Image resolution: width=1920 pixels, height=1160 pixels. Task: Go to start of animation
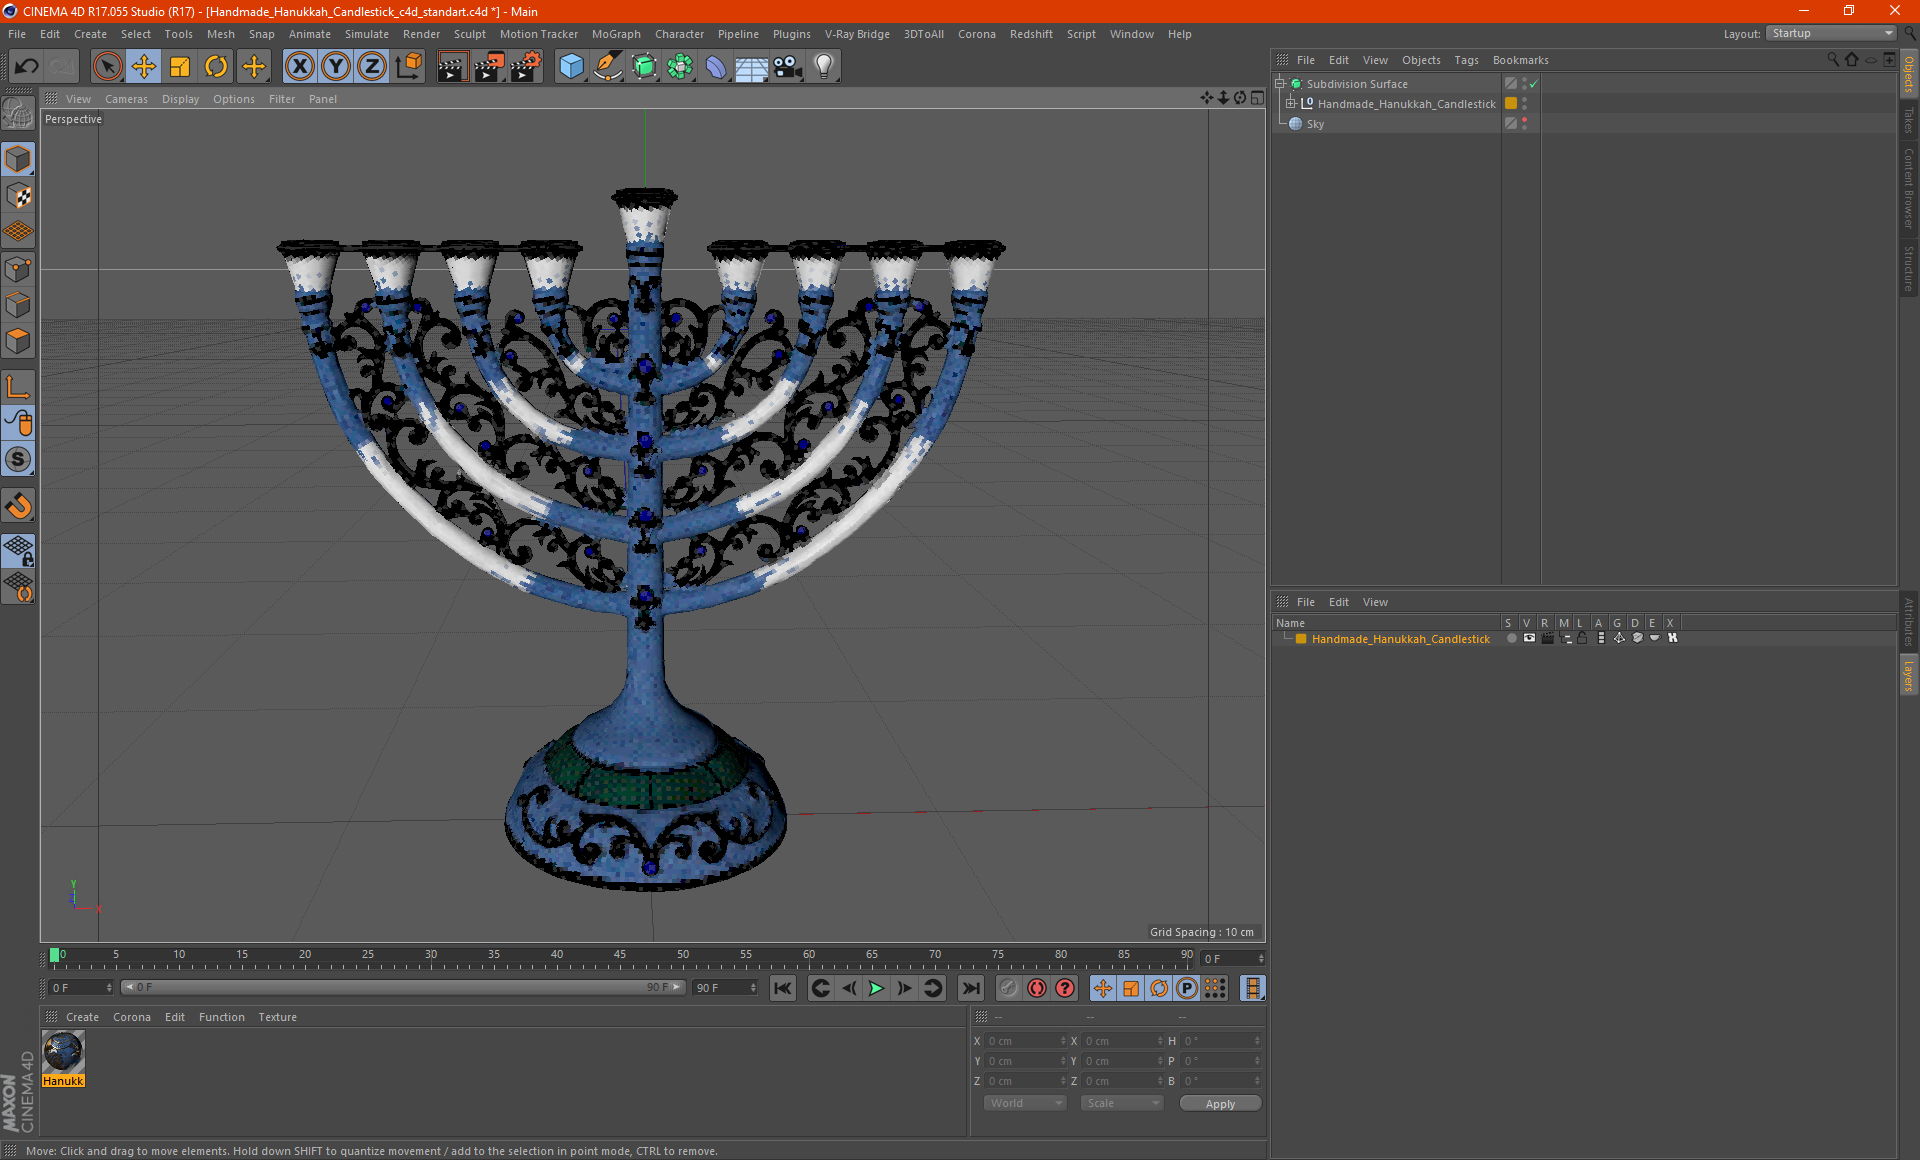783,988
